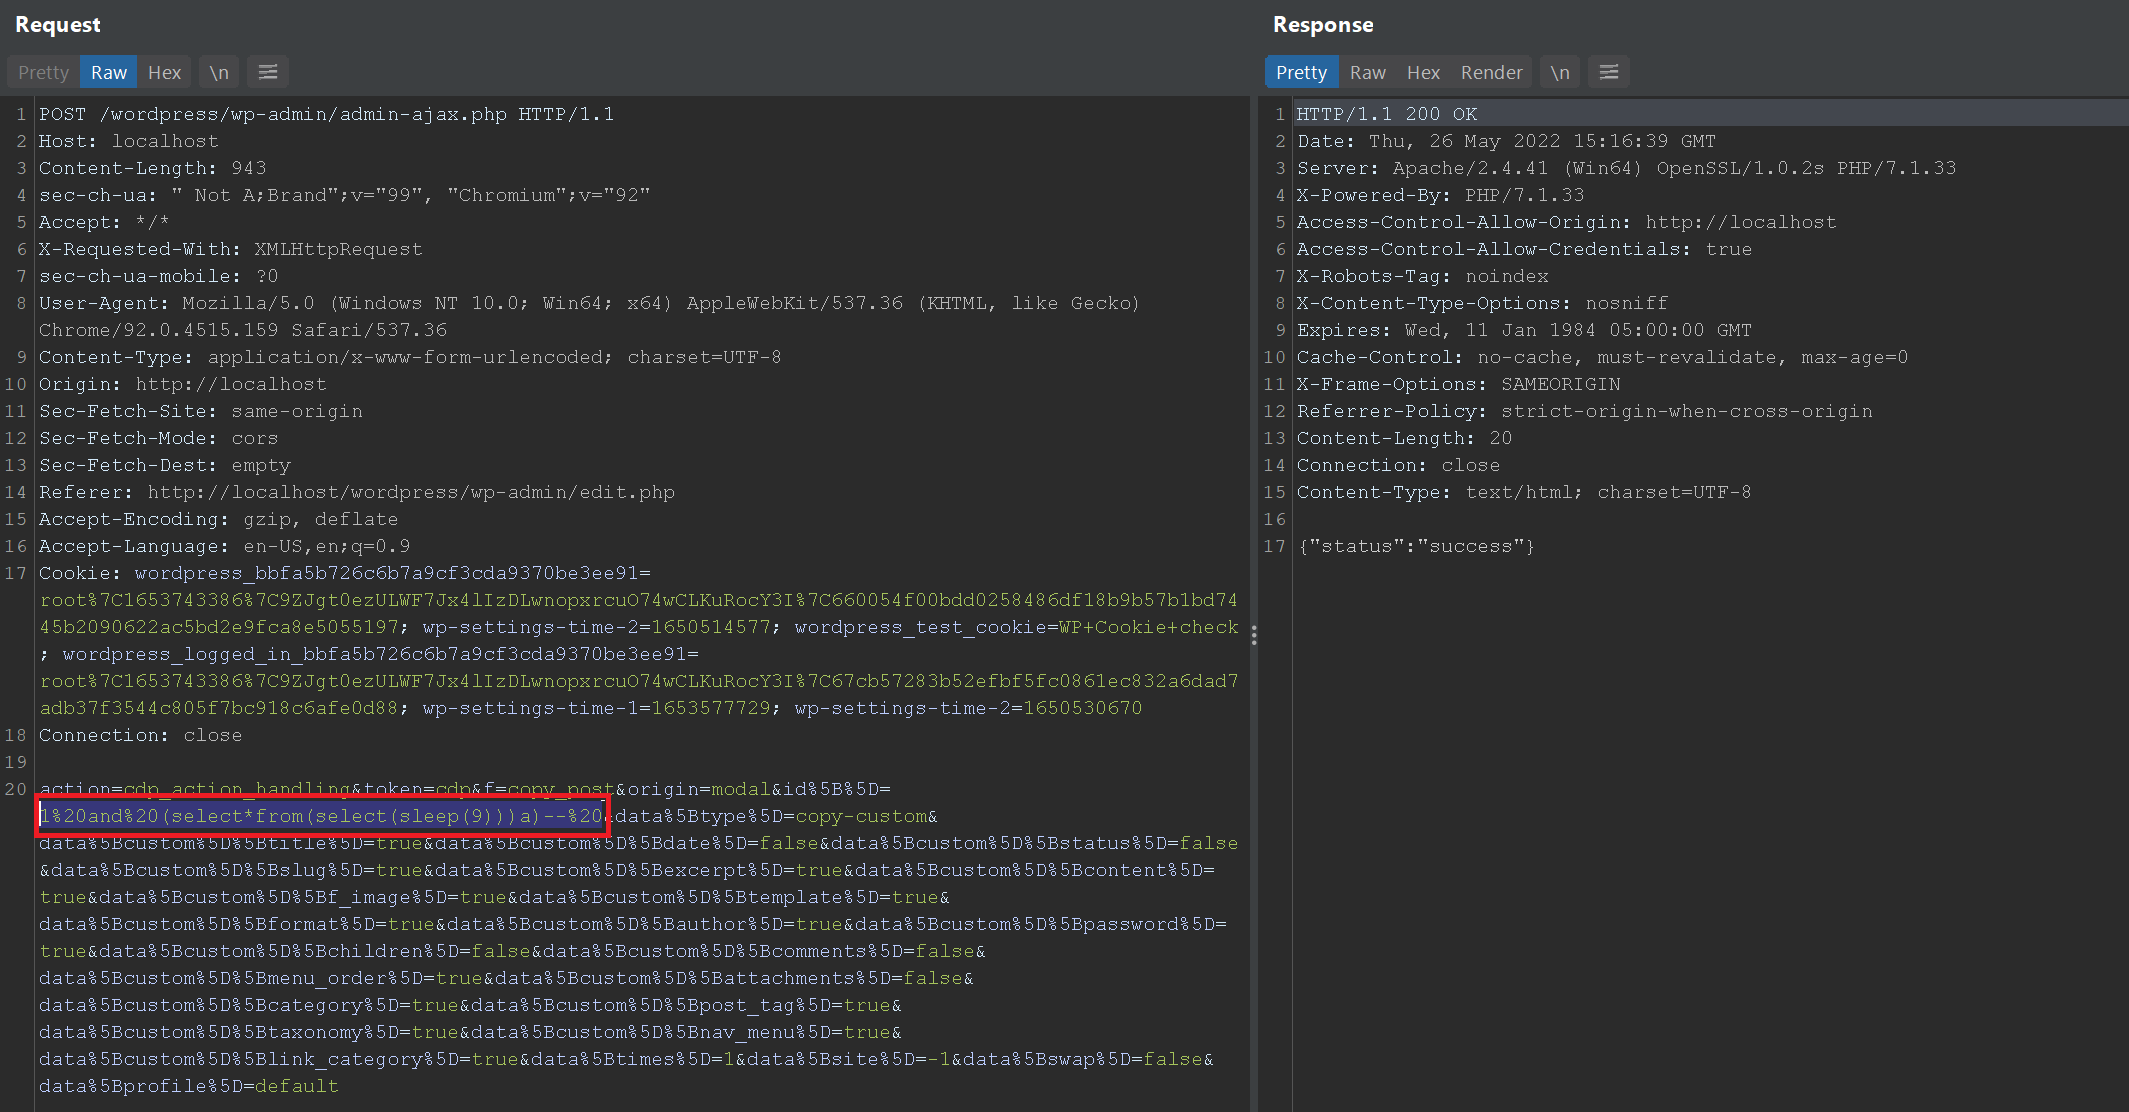Viewport: 2129px width, 1112px height.
Task: Click the Accept: */* header
Action: [x=104, y=222]
